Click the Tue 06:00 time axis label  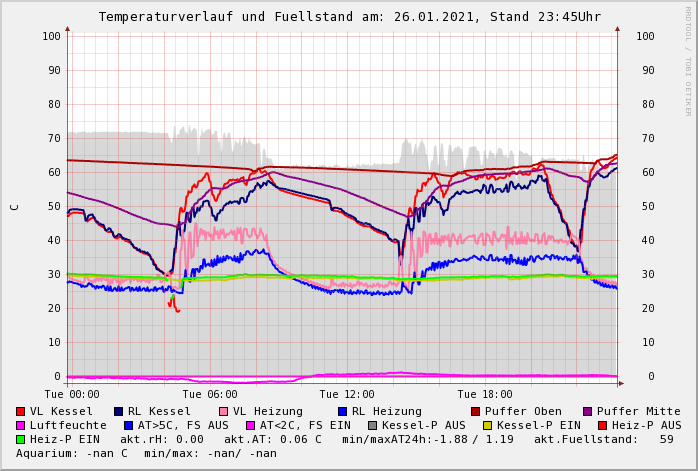210,394
